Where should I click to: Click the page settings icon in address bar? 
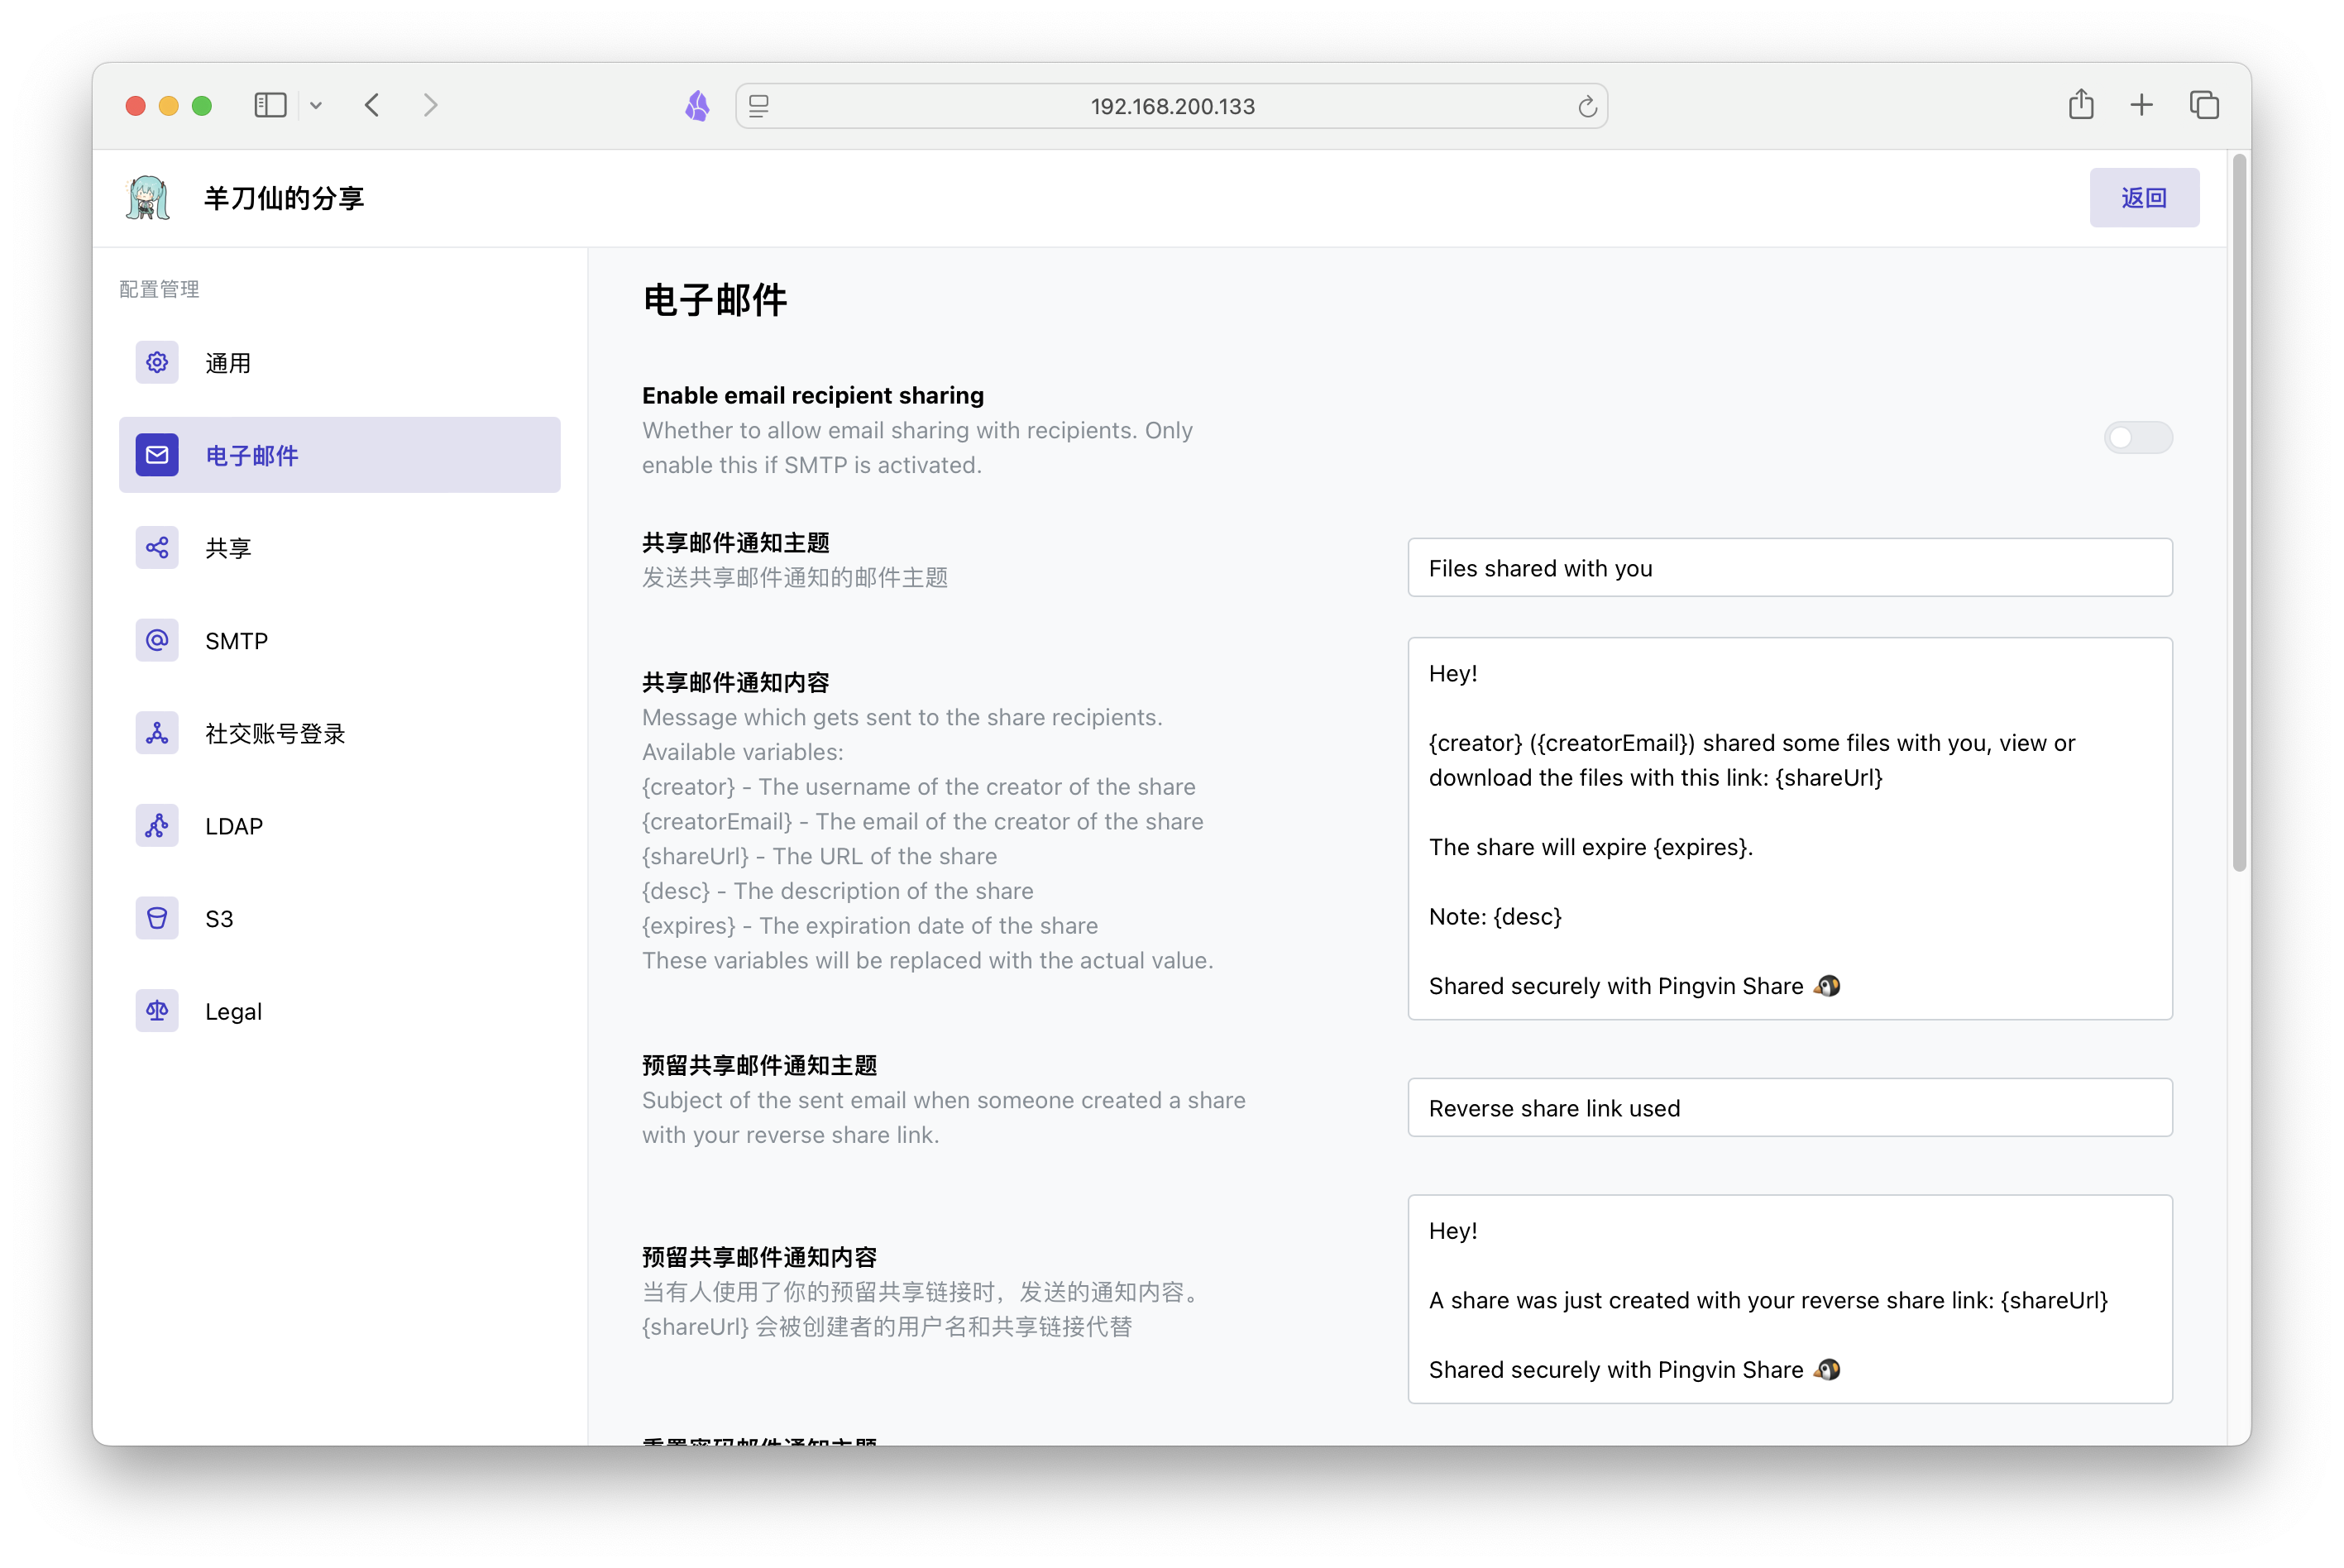(759, 106)
